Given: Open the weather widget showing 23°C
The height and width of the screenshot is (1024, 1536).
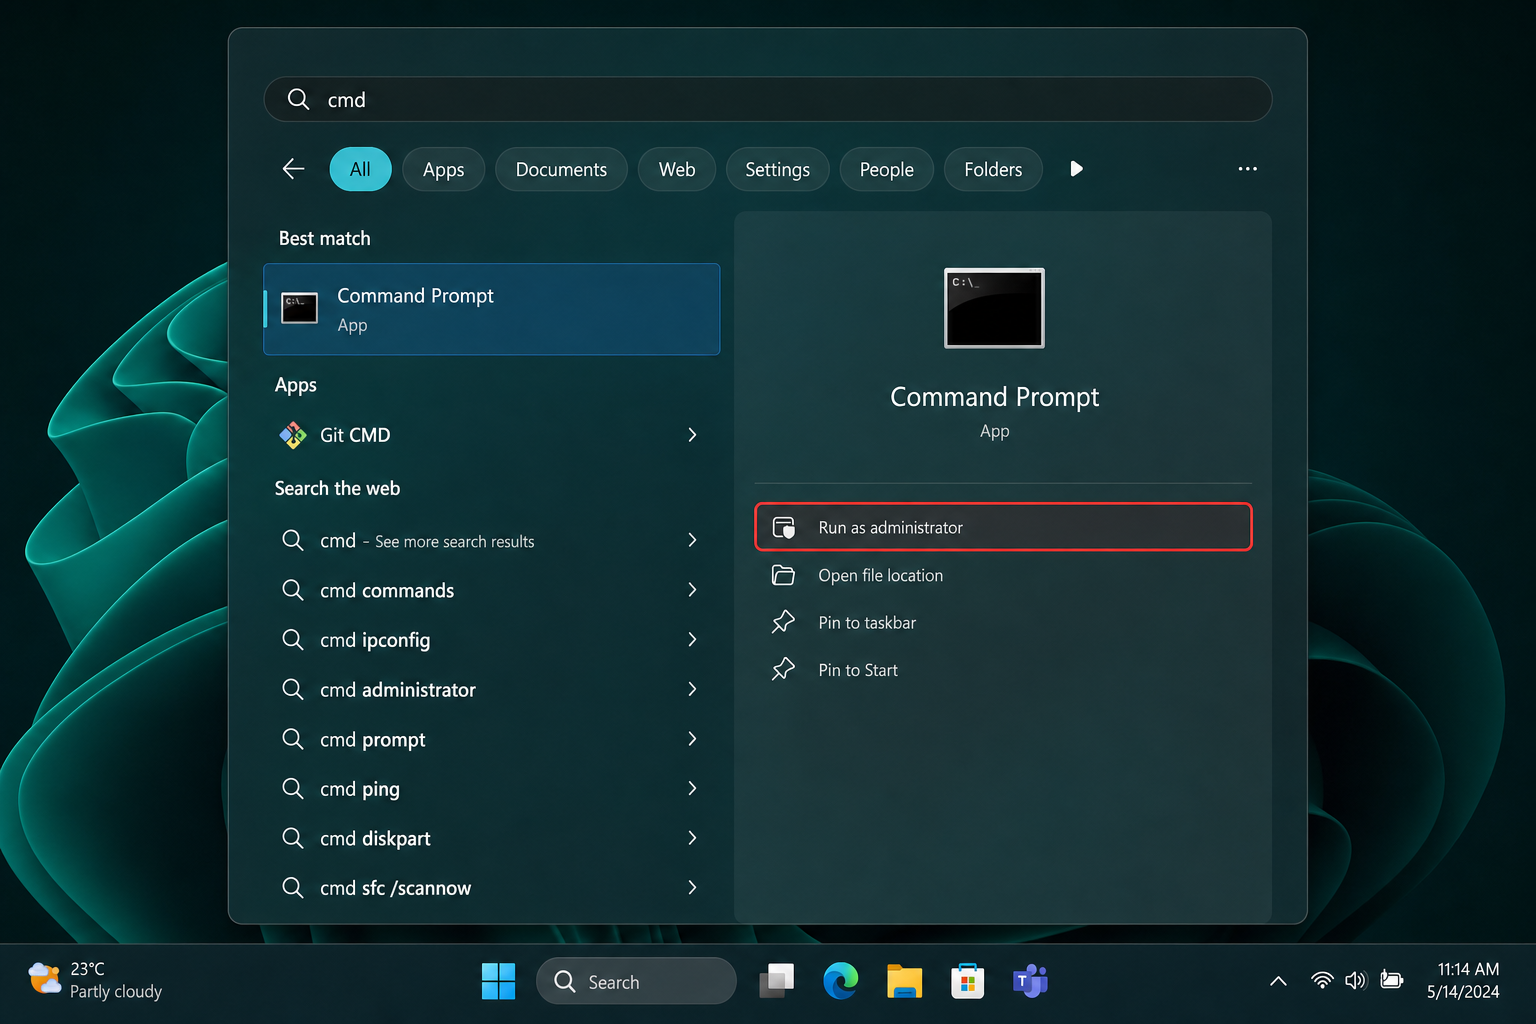Looking at the screenshot, I should [95, 980].
